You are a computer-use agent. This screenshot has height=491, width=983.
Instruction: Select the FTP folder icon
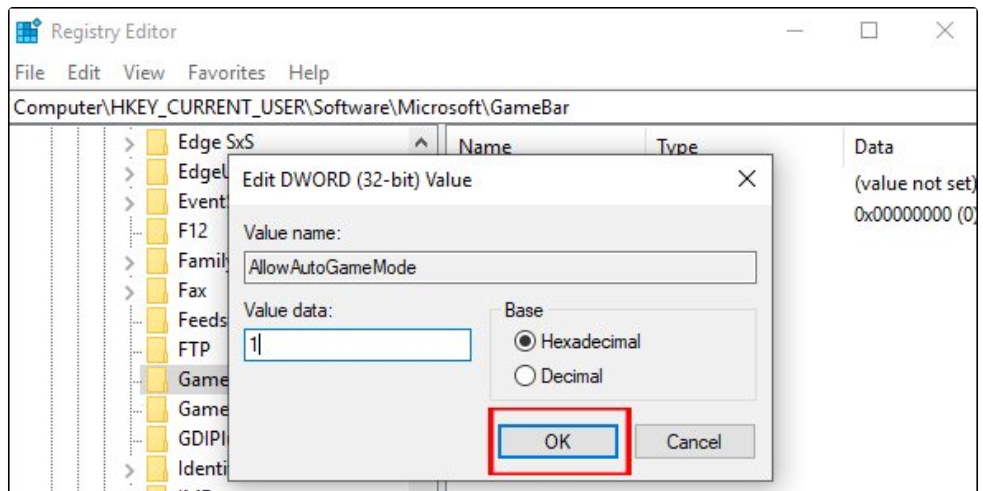(x=157, y=350)
